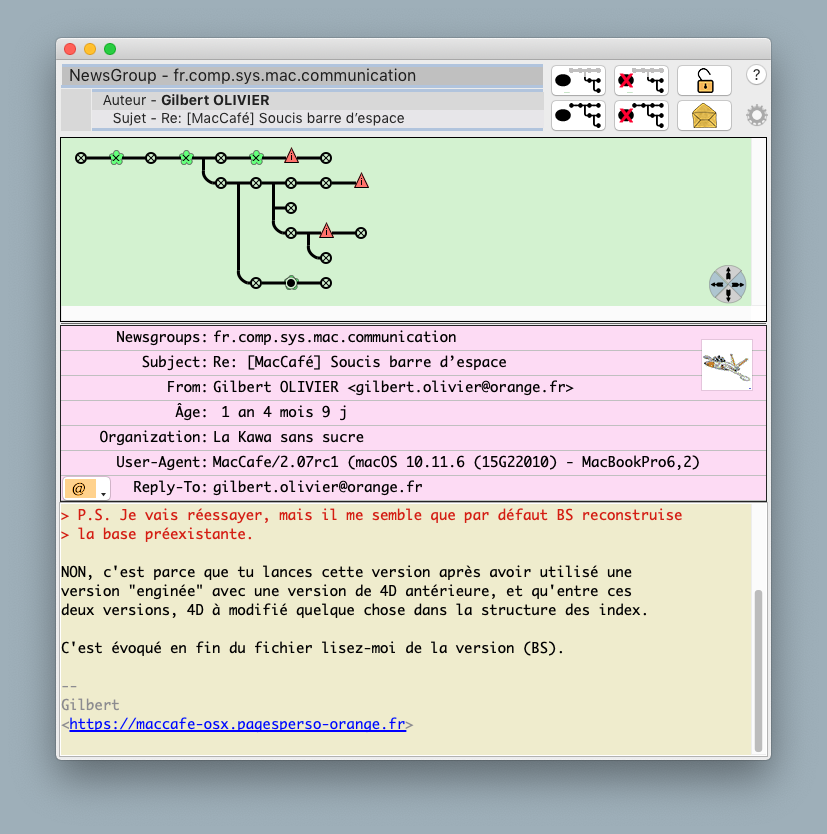This screenshot has height=834, width=827.
Task: Click the red-X button with black thread tree
Action: coord(641,116)
